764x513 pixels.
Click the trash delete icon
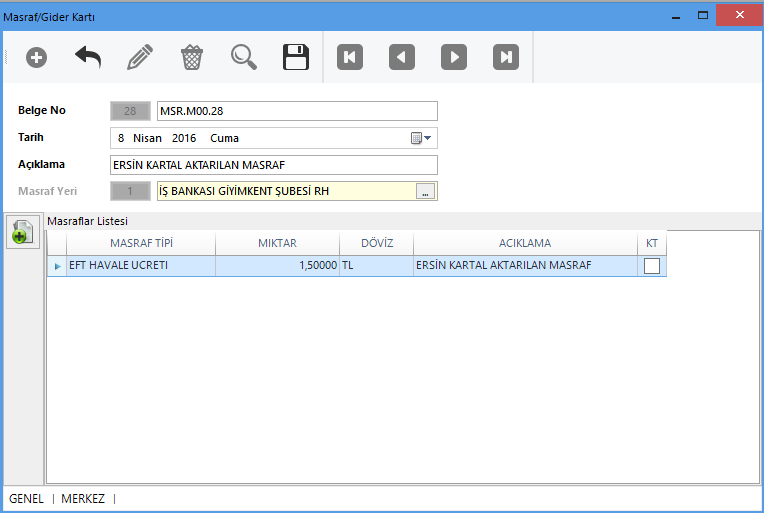pos(192,57)
